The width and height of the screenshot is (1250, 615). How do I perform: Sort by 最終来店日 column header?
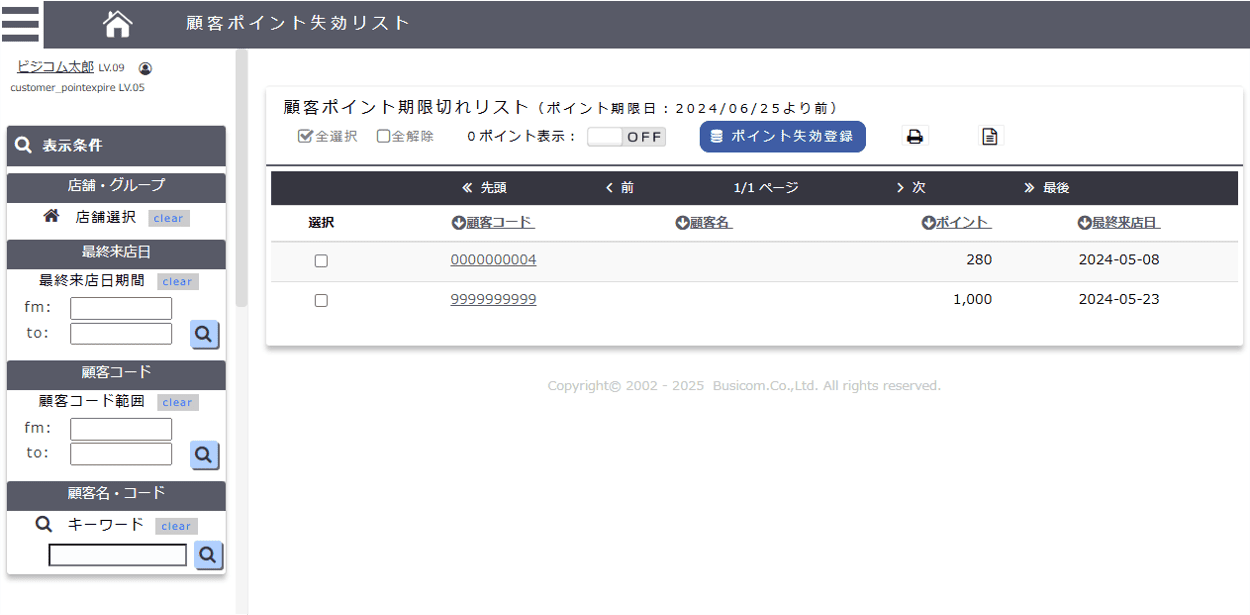pyautogui.click(x=1118, y=223)
